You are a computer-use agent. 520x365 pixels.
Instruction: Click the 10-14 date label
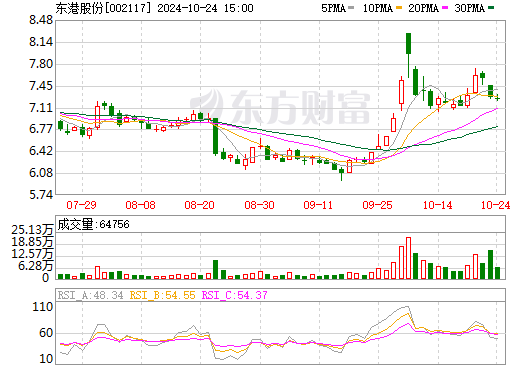click(x=438, y=205)
